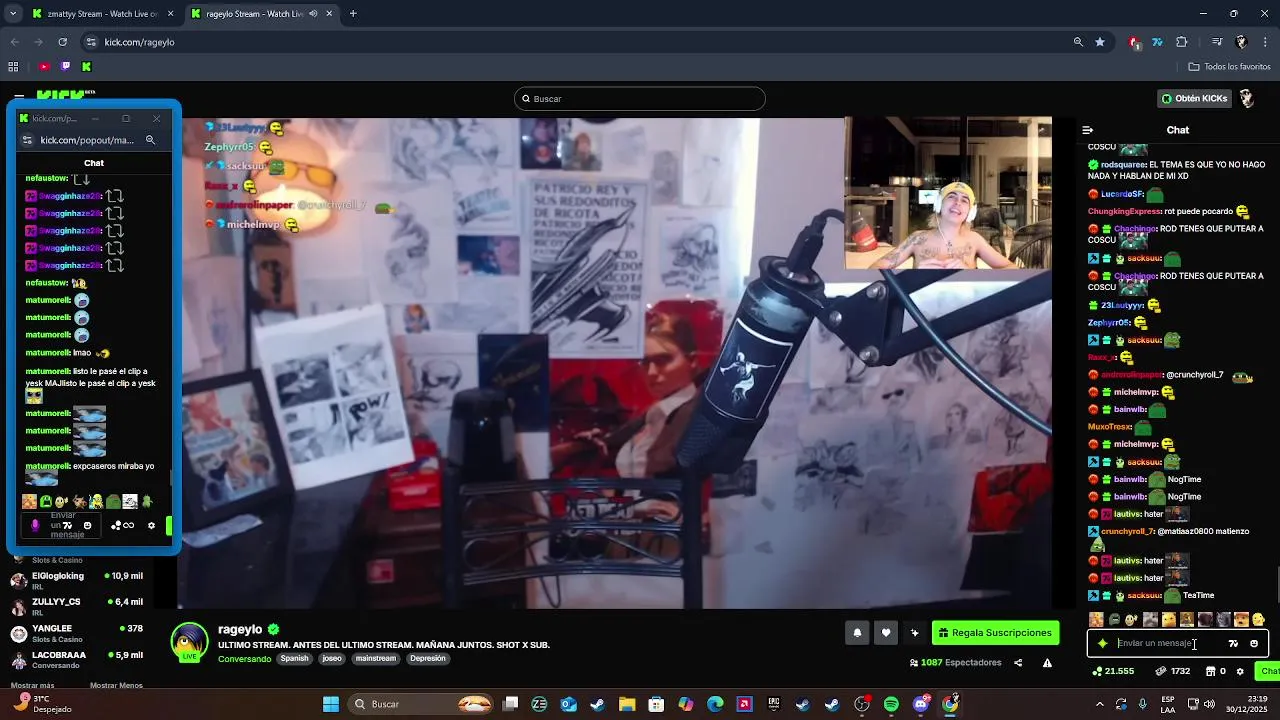Click the 1732 ticket counter
1280x720 pixels.
click(x=1172, y=671)
